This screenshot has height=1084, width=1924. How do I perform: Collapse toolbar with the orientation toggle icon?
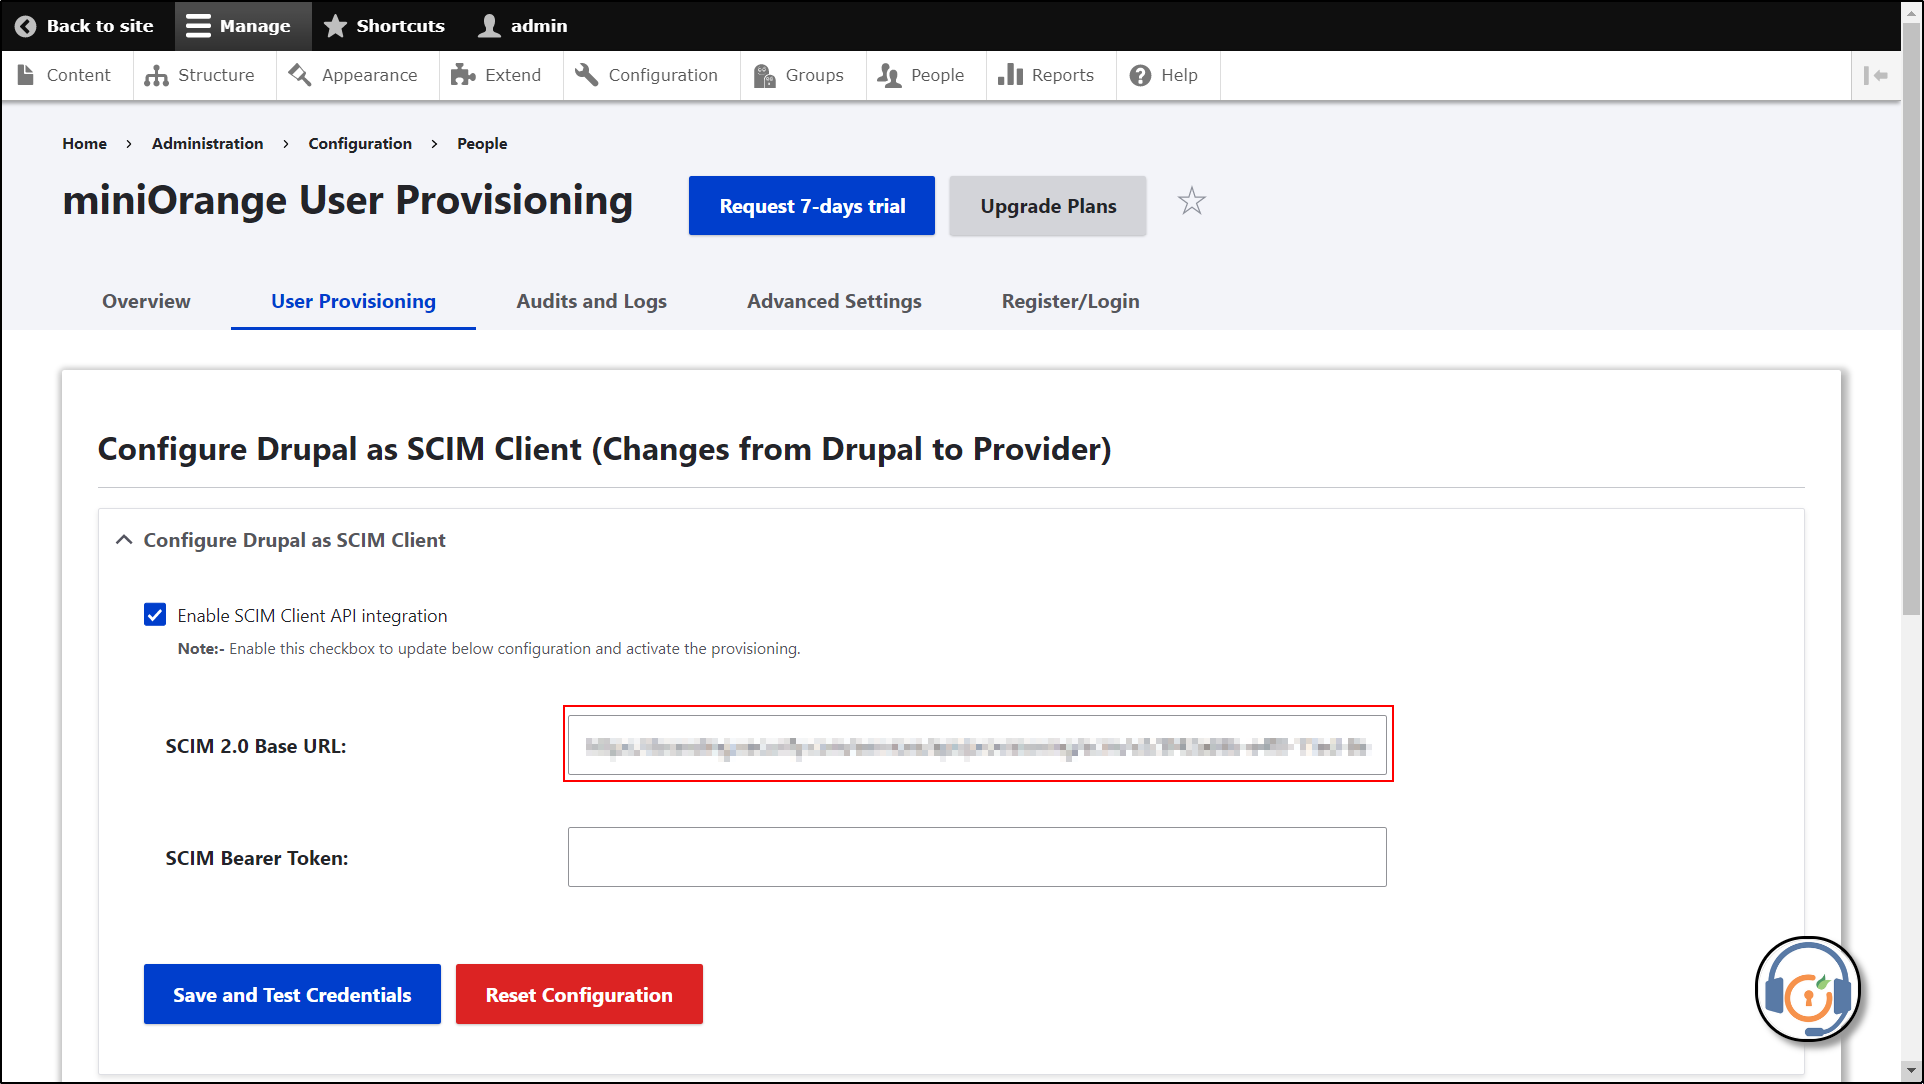tap(1876, 75)
